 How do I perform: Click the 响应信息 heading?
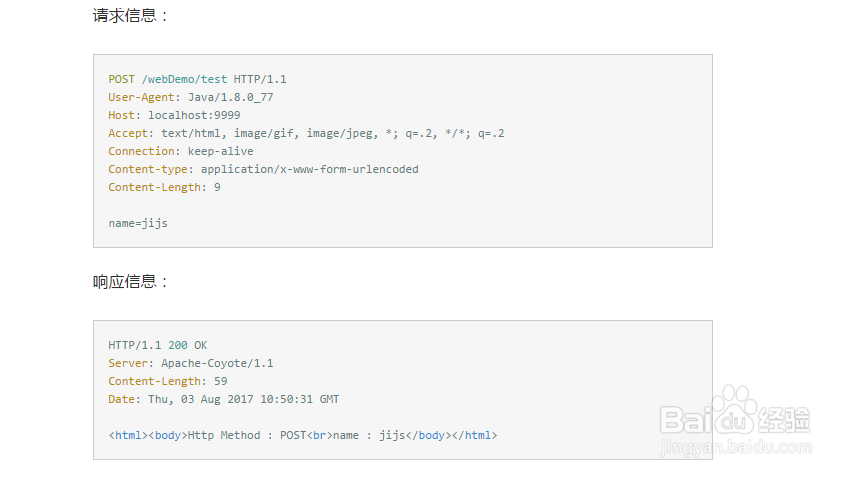(x=132, y=282)
